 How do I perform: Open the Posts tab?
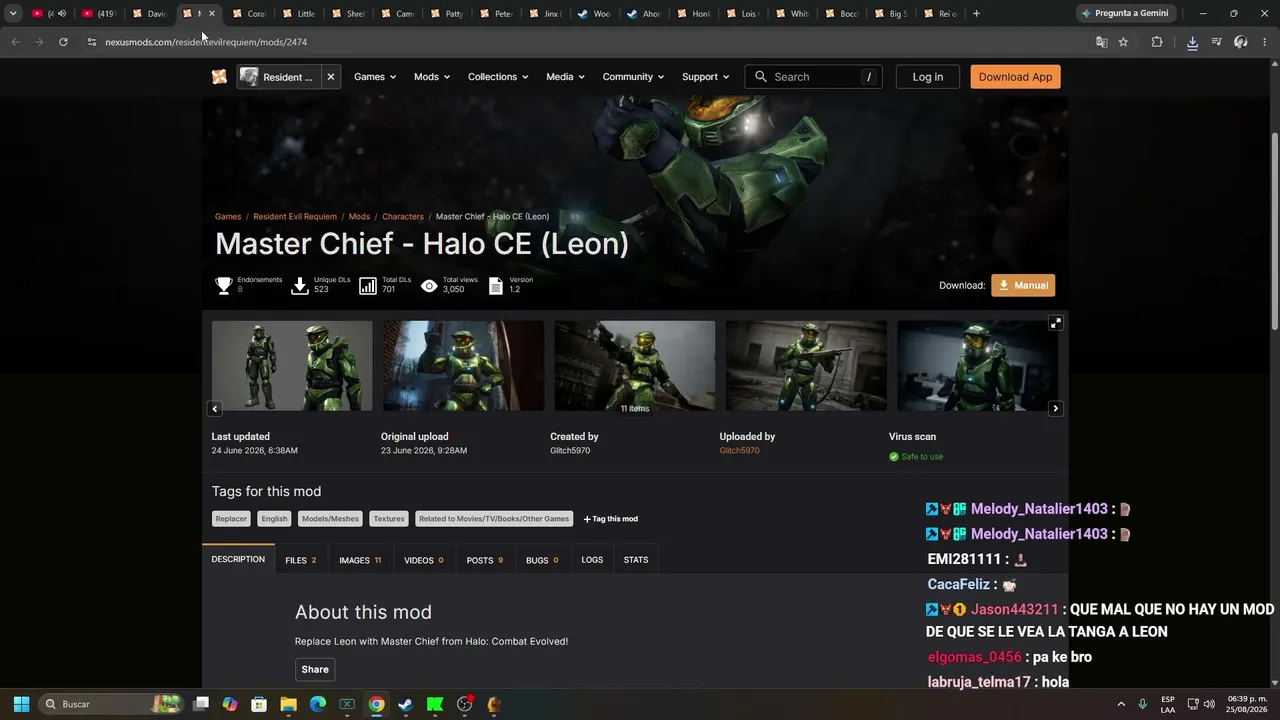pos(485,560)
